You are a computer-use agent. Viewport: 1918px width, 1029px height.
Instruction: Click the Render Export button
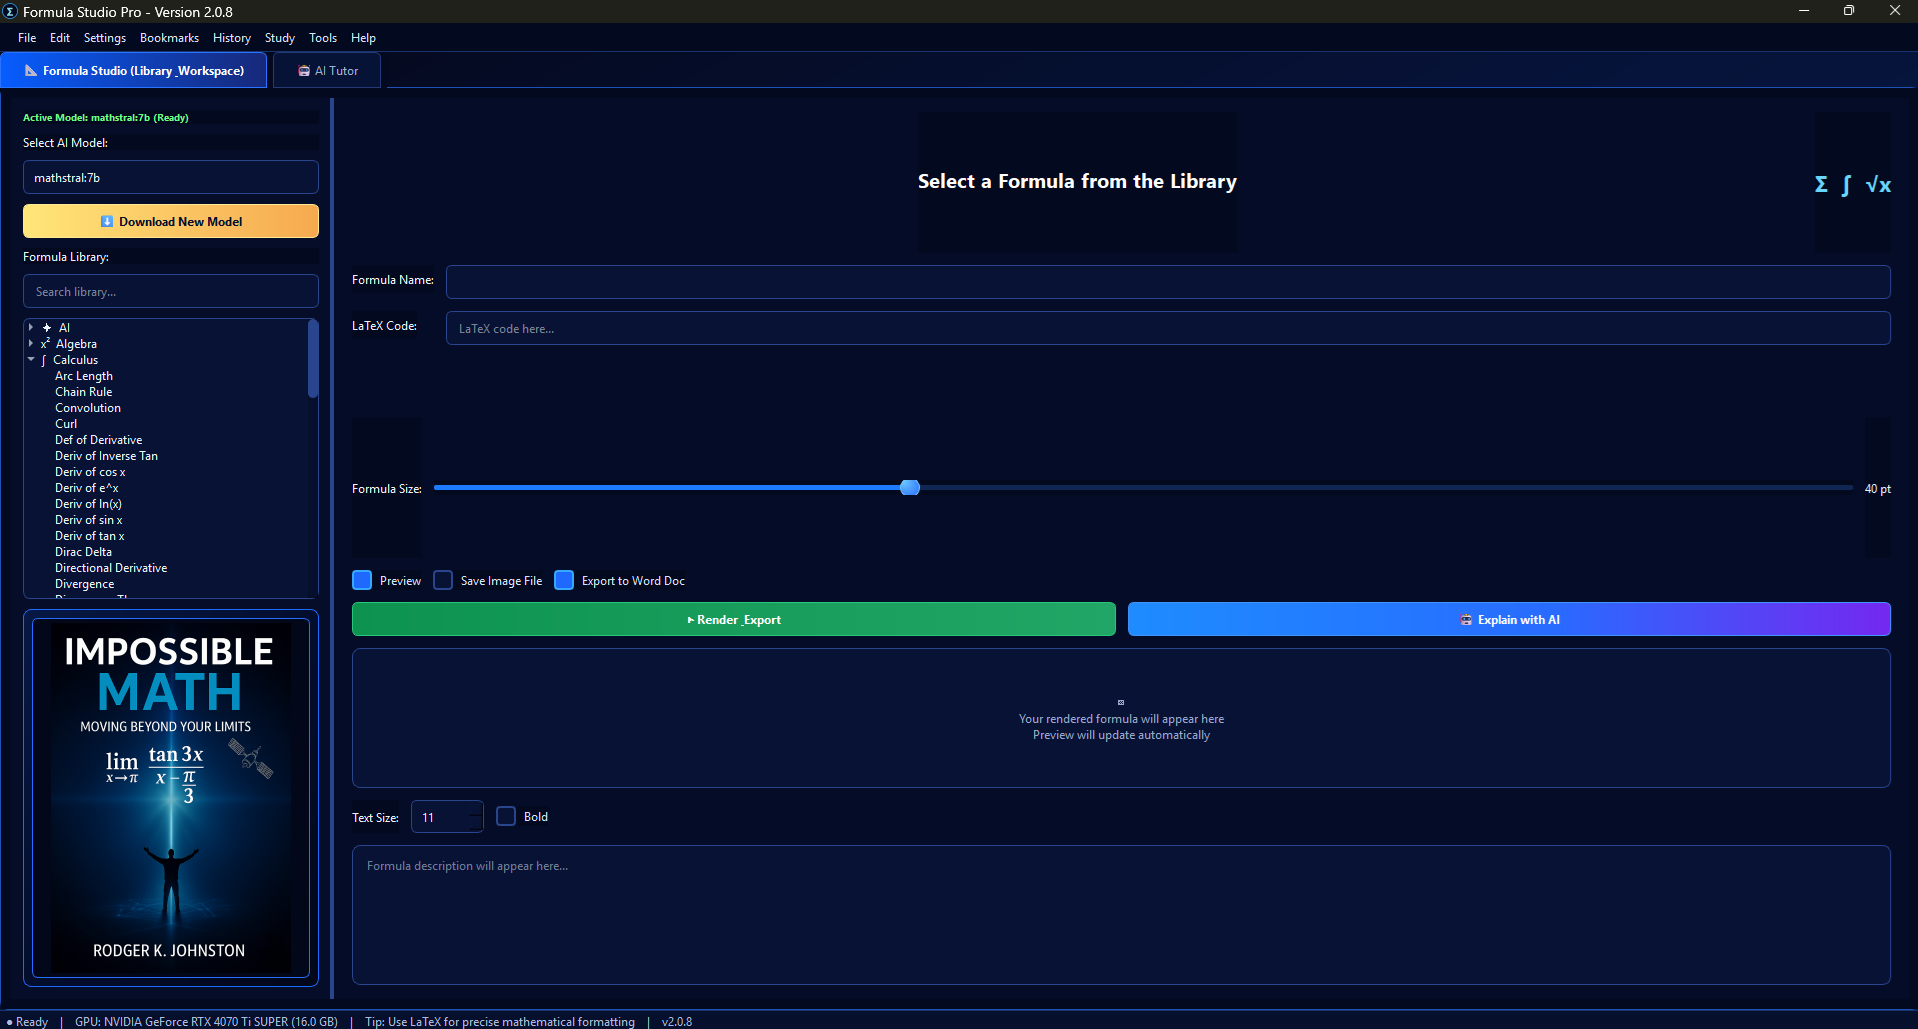(734, 619)
